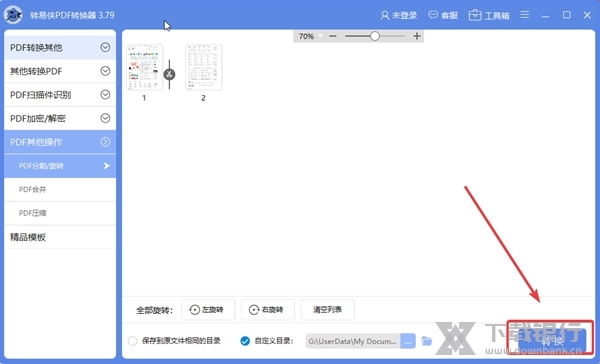Select the PDF分割/旋转 menu item
The image size is (600, 364).
pos(60,166)
